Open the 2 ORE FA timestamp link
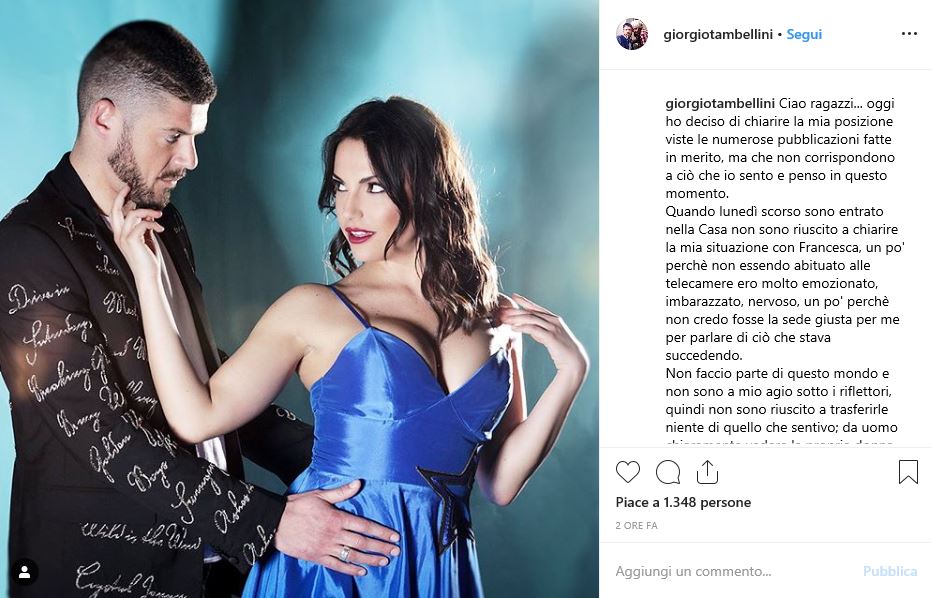 pos(636,525)
